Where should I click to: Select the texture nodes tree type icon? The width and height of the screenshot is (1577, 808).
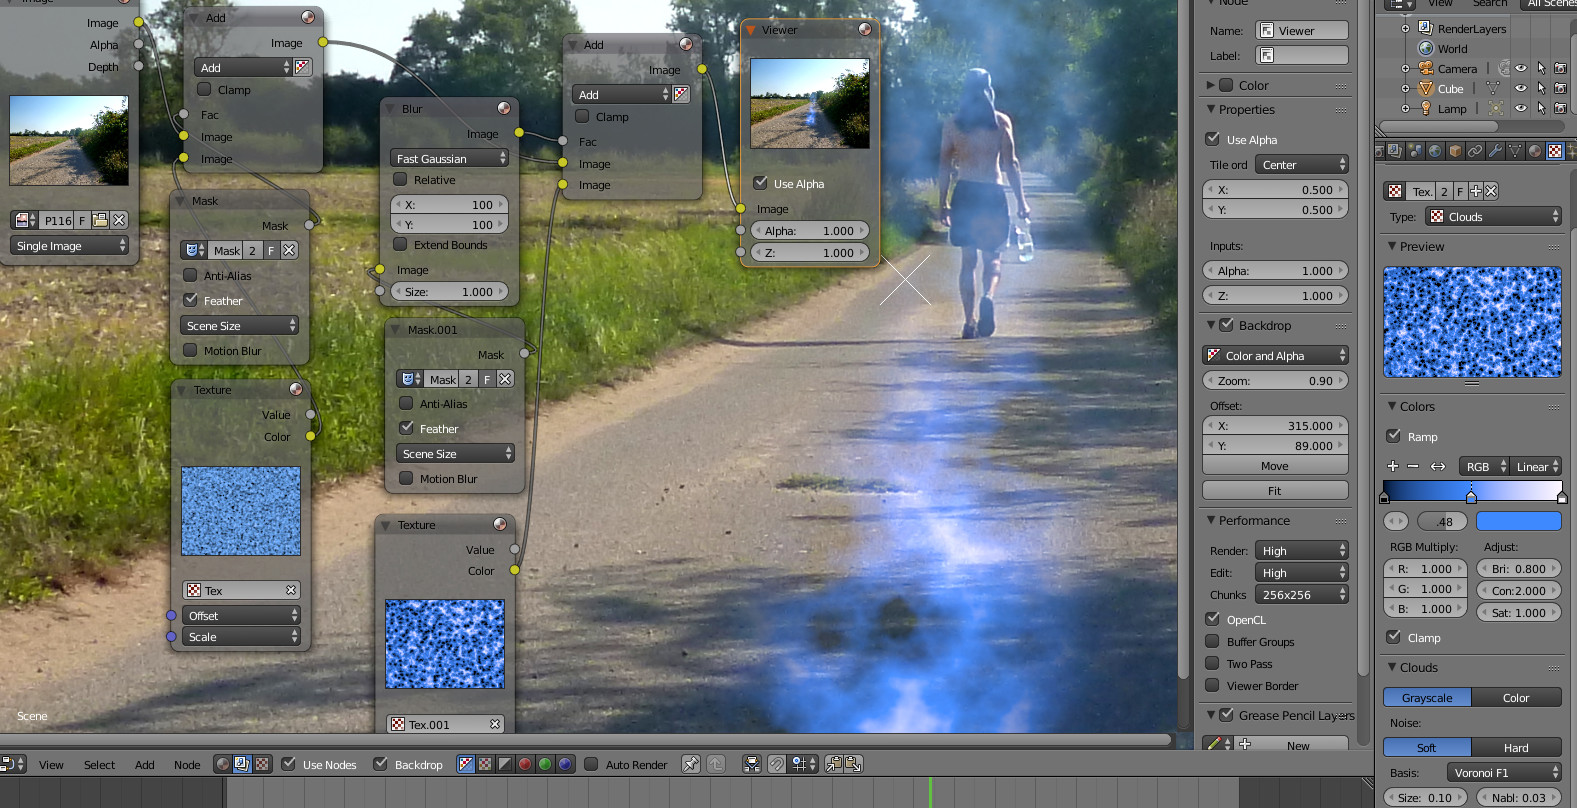[262, 764]
